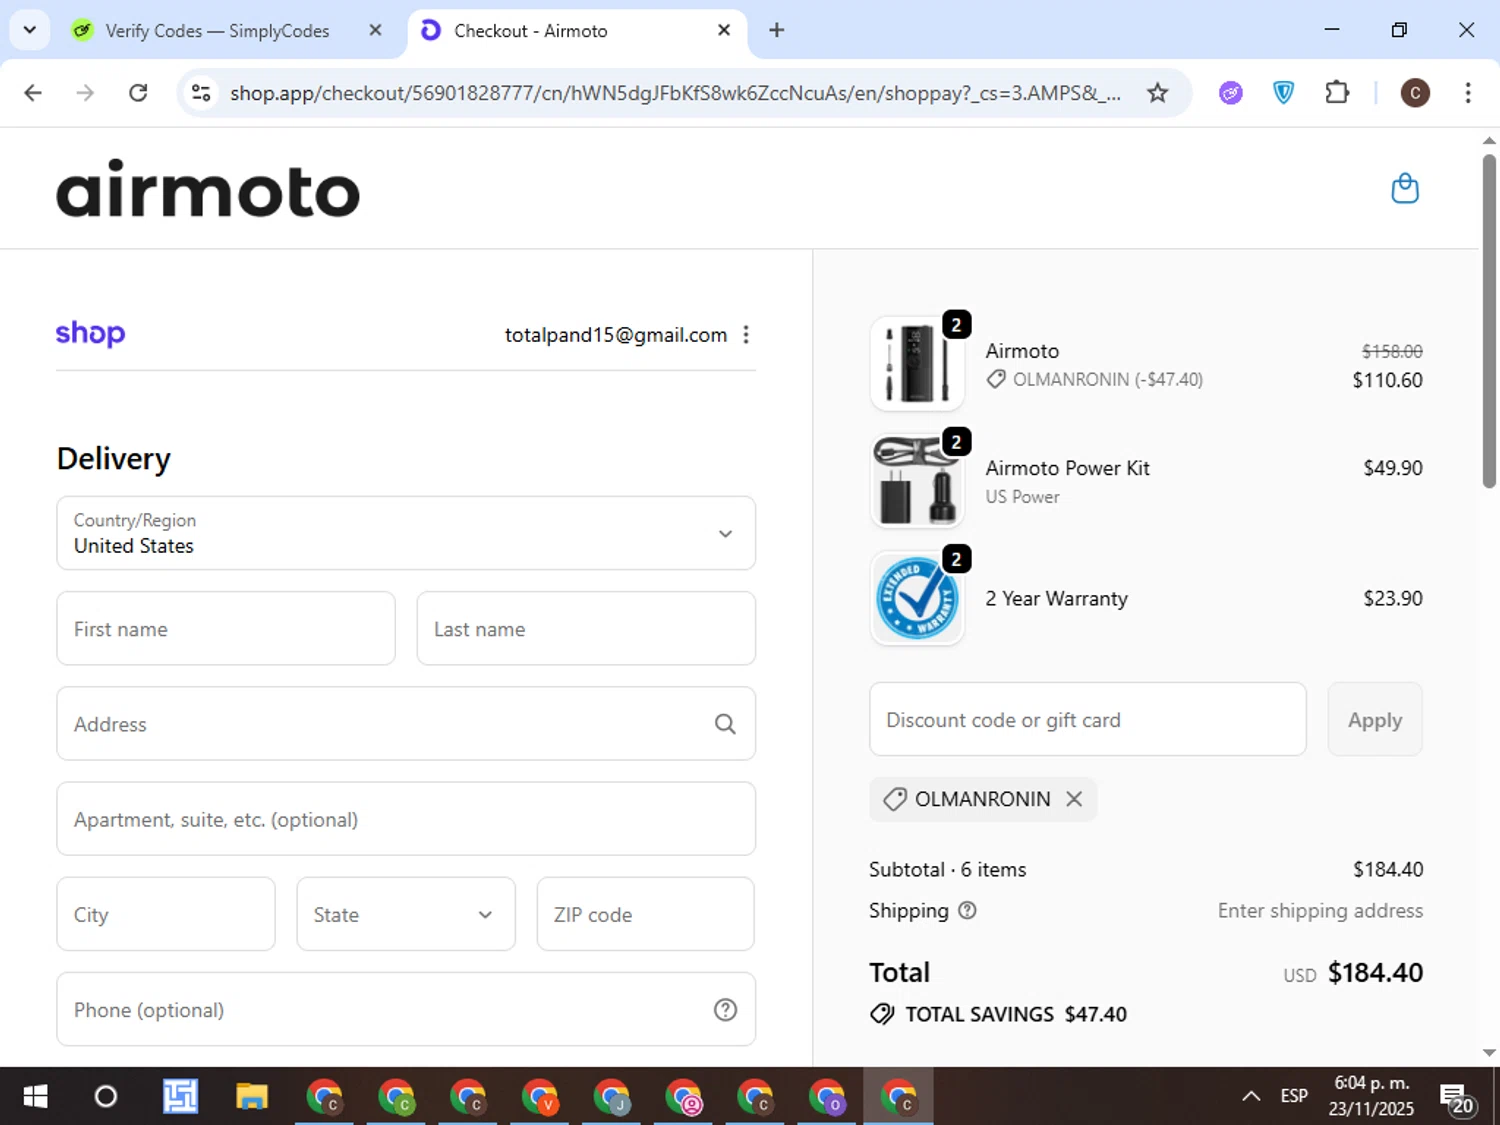Open File Explorer from the taskbar
1500x1125 pixels.
coord(252,1097)
